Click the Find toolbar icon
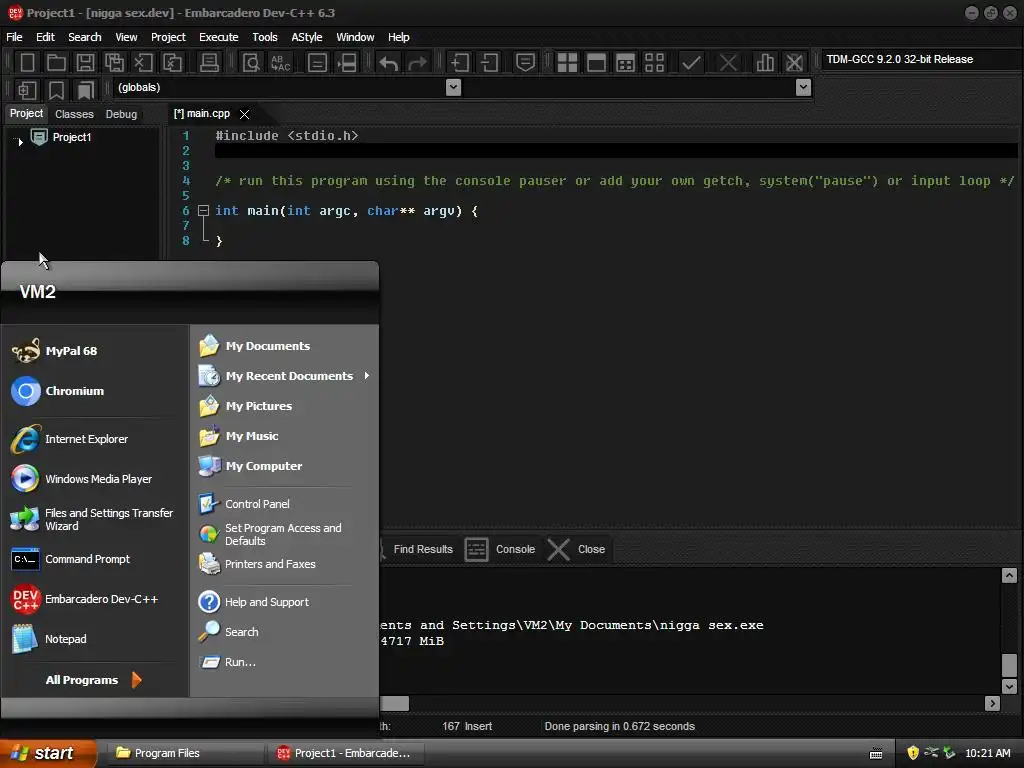The width and height of the screenshot is (1024, 768). pyautogui.click(x=251, y=63)
